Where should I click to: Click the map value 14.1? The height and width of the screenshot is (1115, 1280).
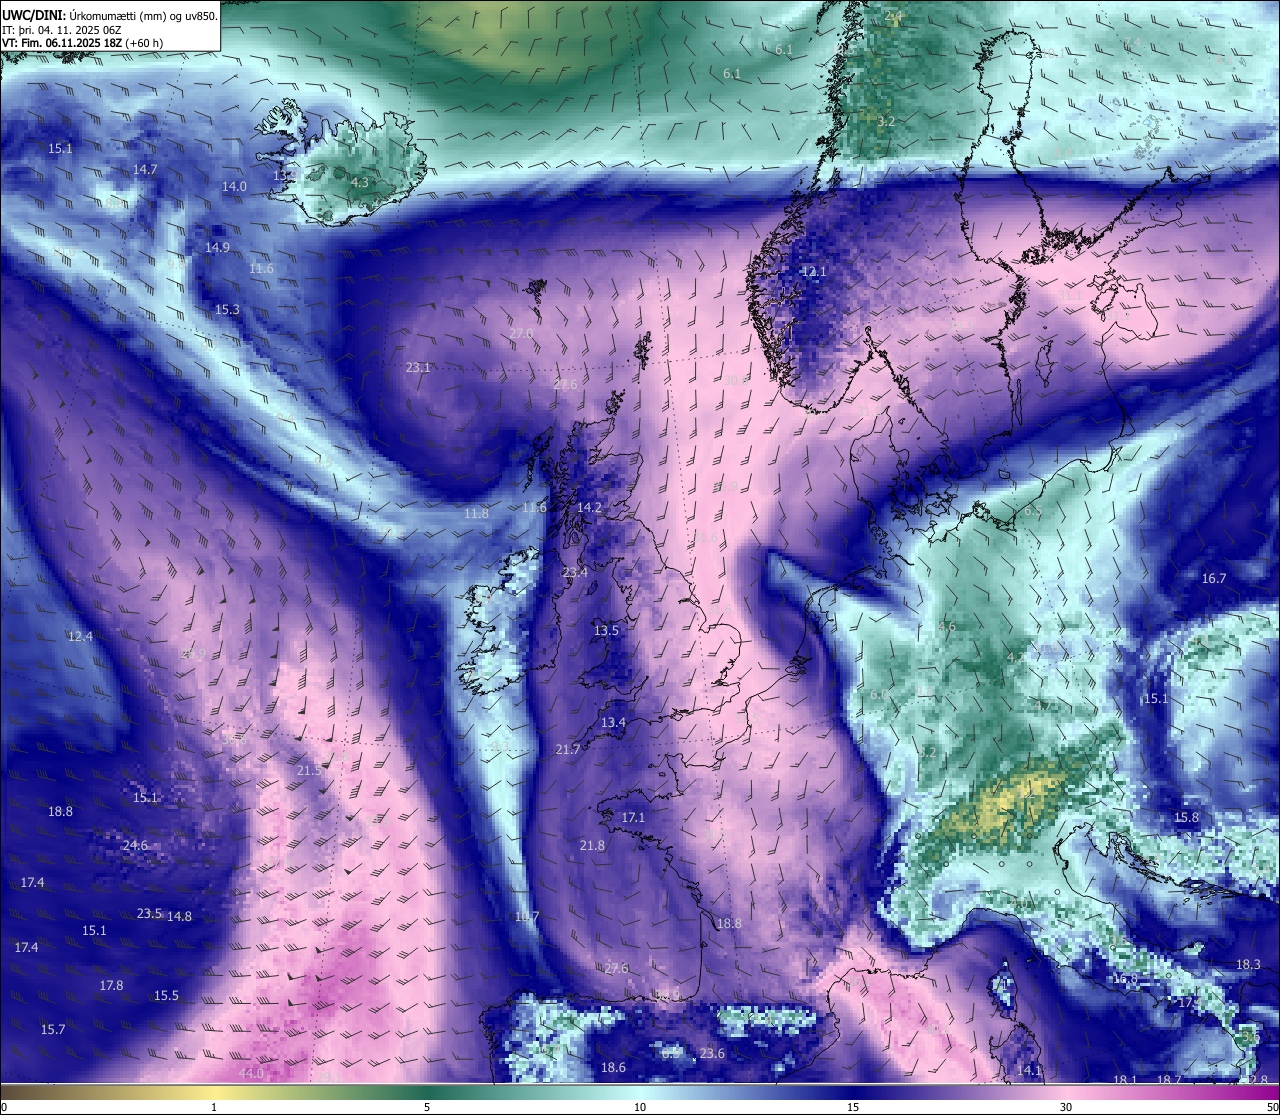coord(1029,1070)
